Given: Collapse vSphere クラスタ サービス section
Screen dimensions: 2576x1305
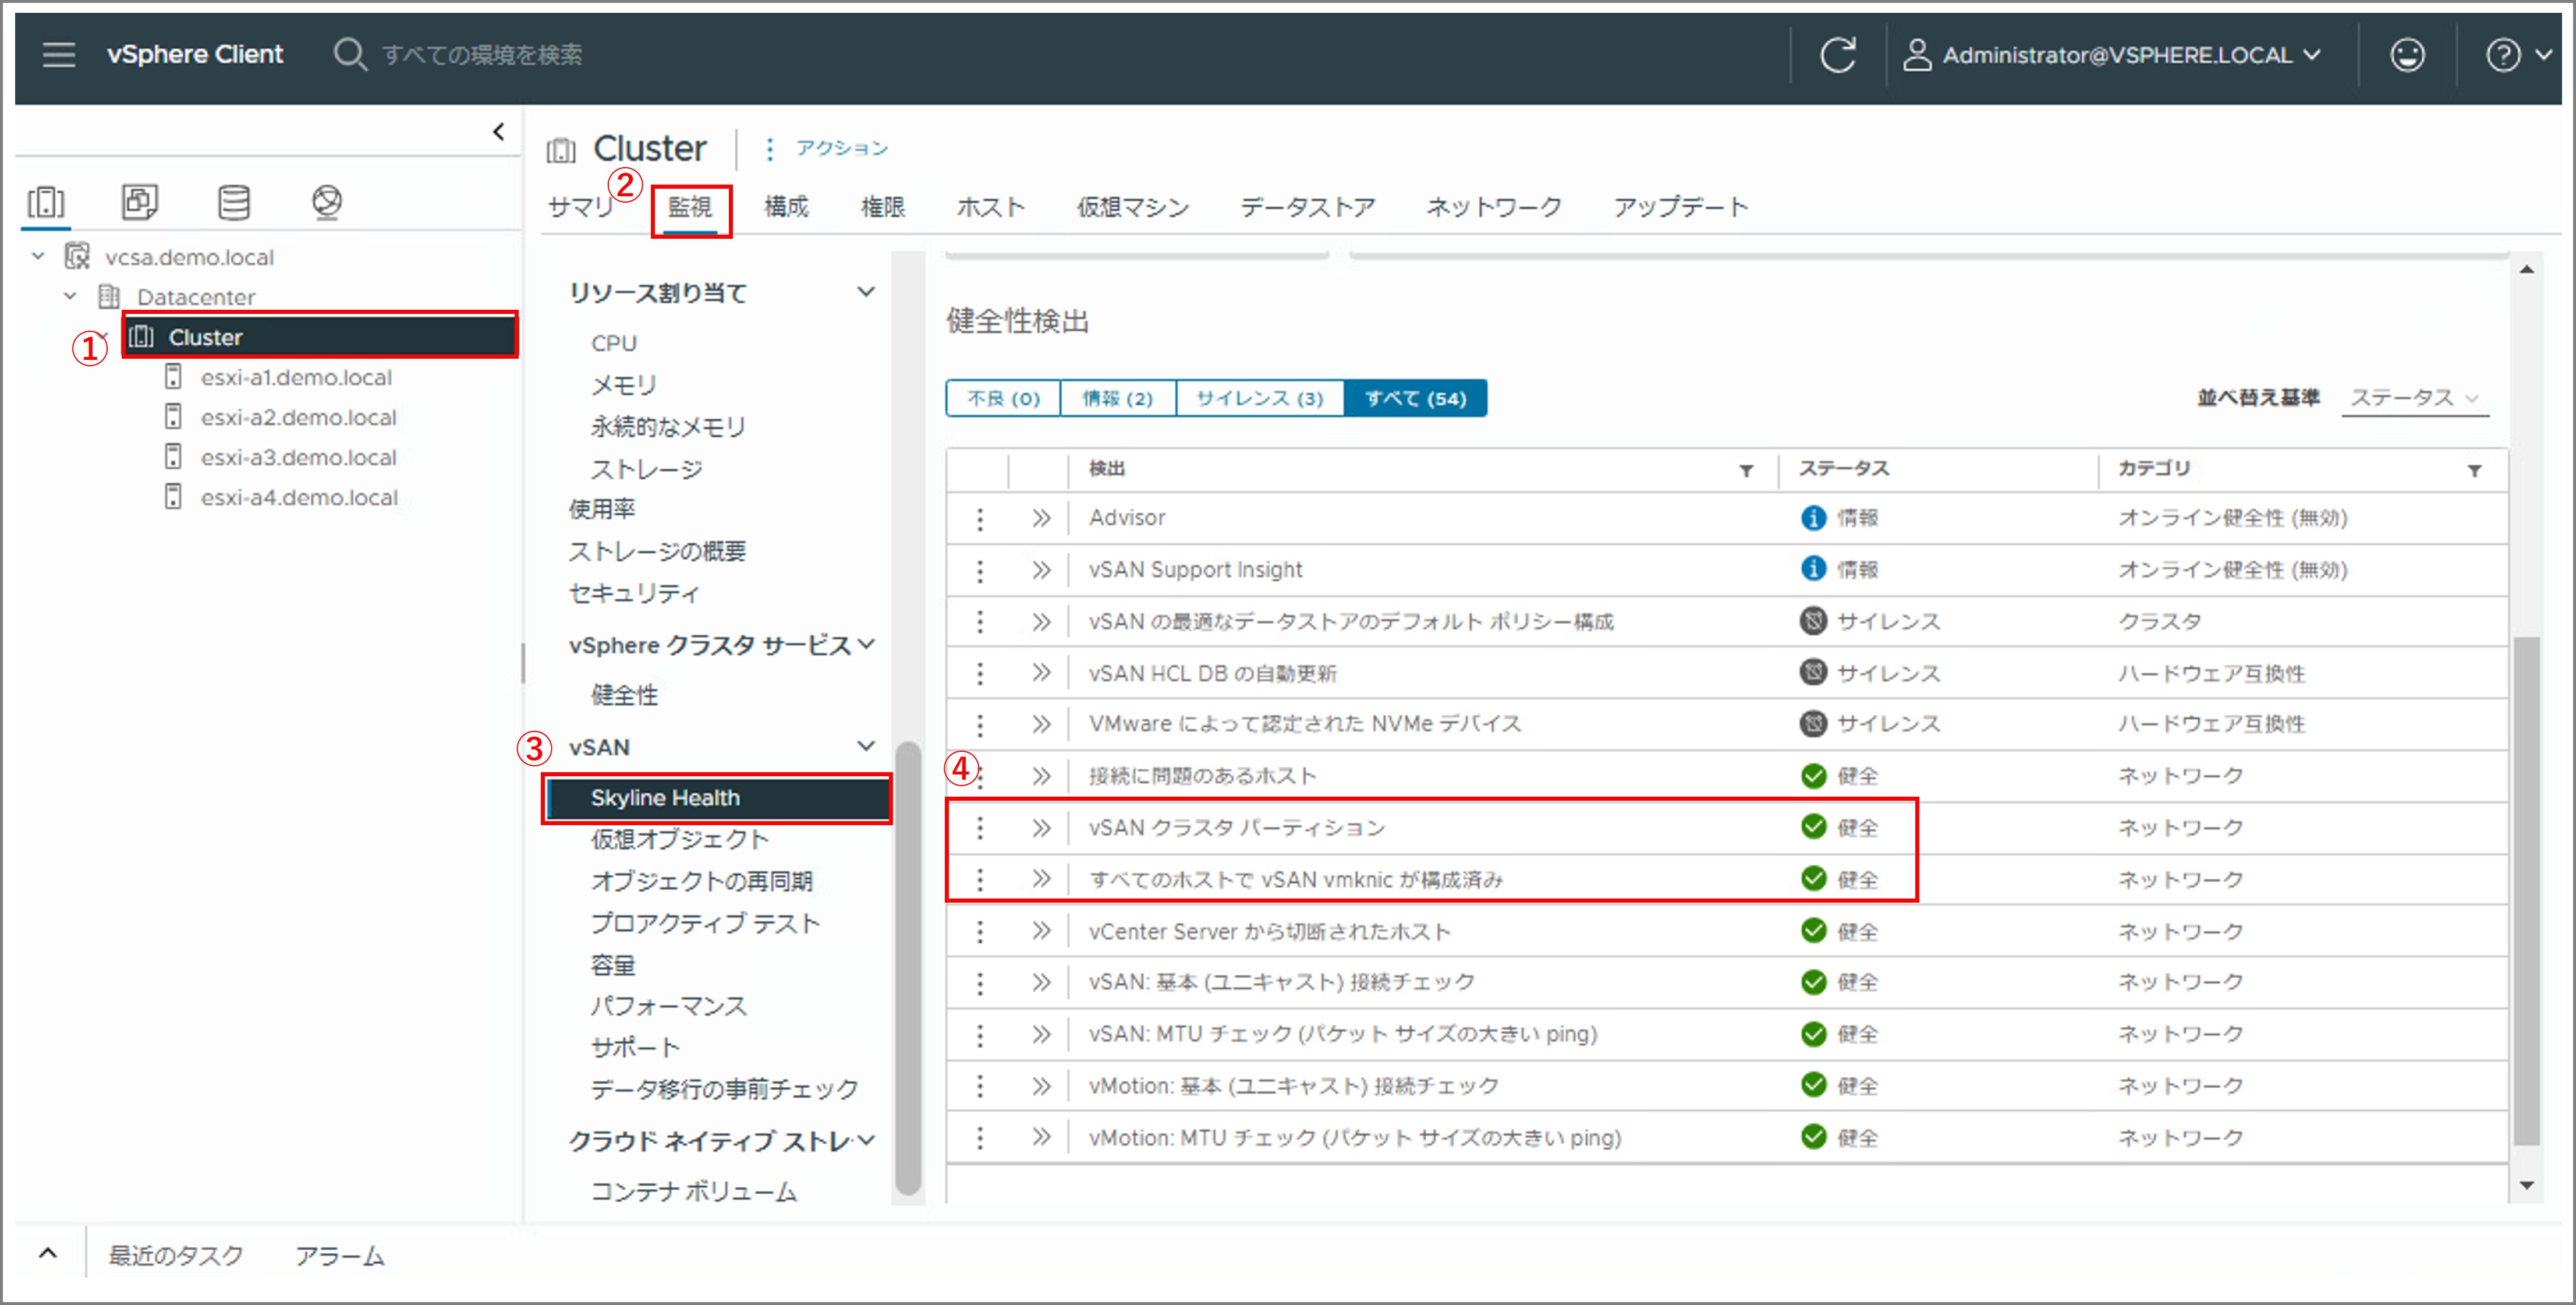Looking at the screenshot, I should tap(866, 644).
